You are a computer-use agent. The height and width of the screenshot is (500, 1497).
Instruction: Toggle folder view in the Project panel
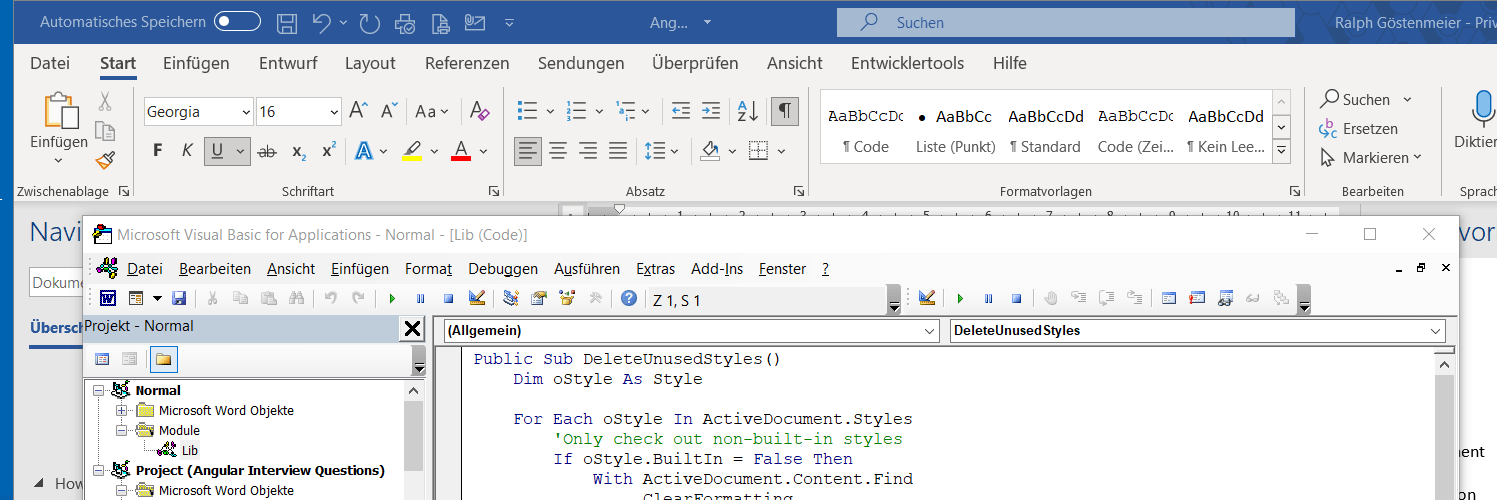163,359
